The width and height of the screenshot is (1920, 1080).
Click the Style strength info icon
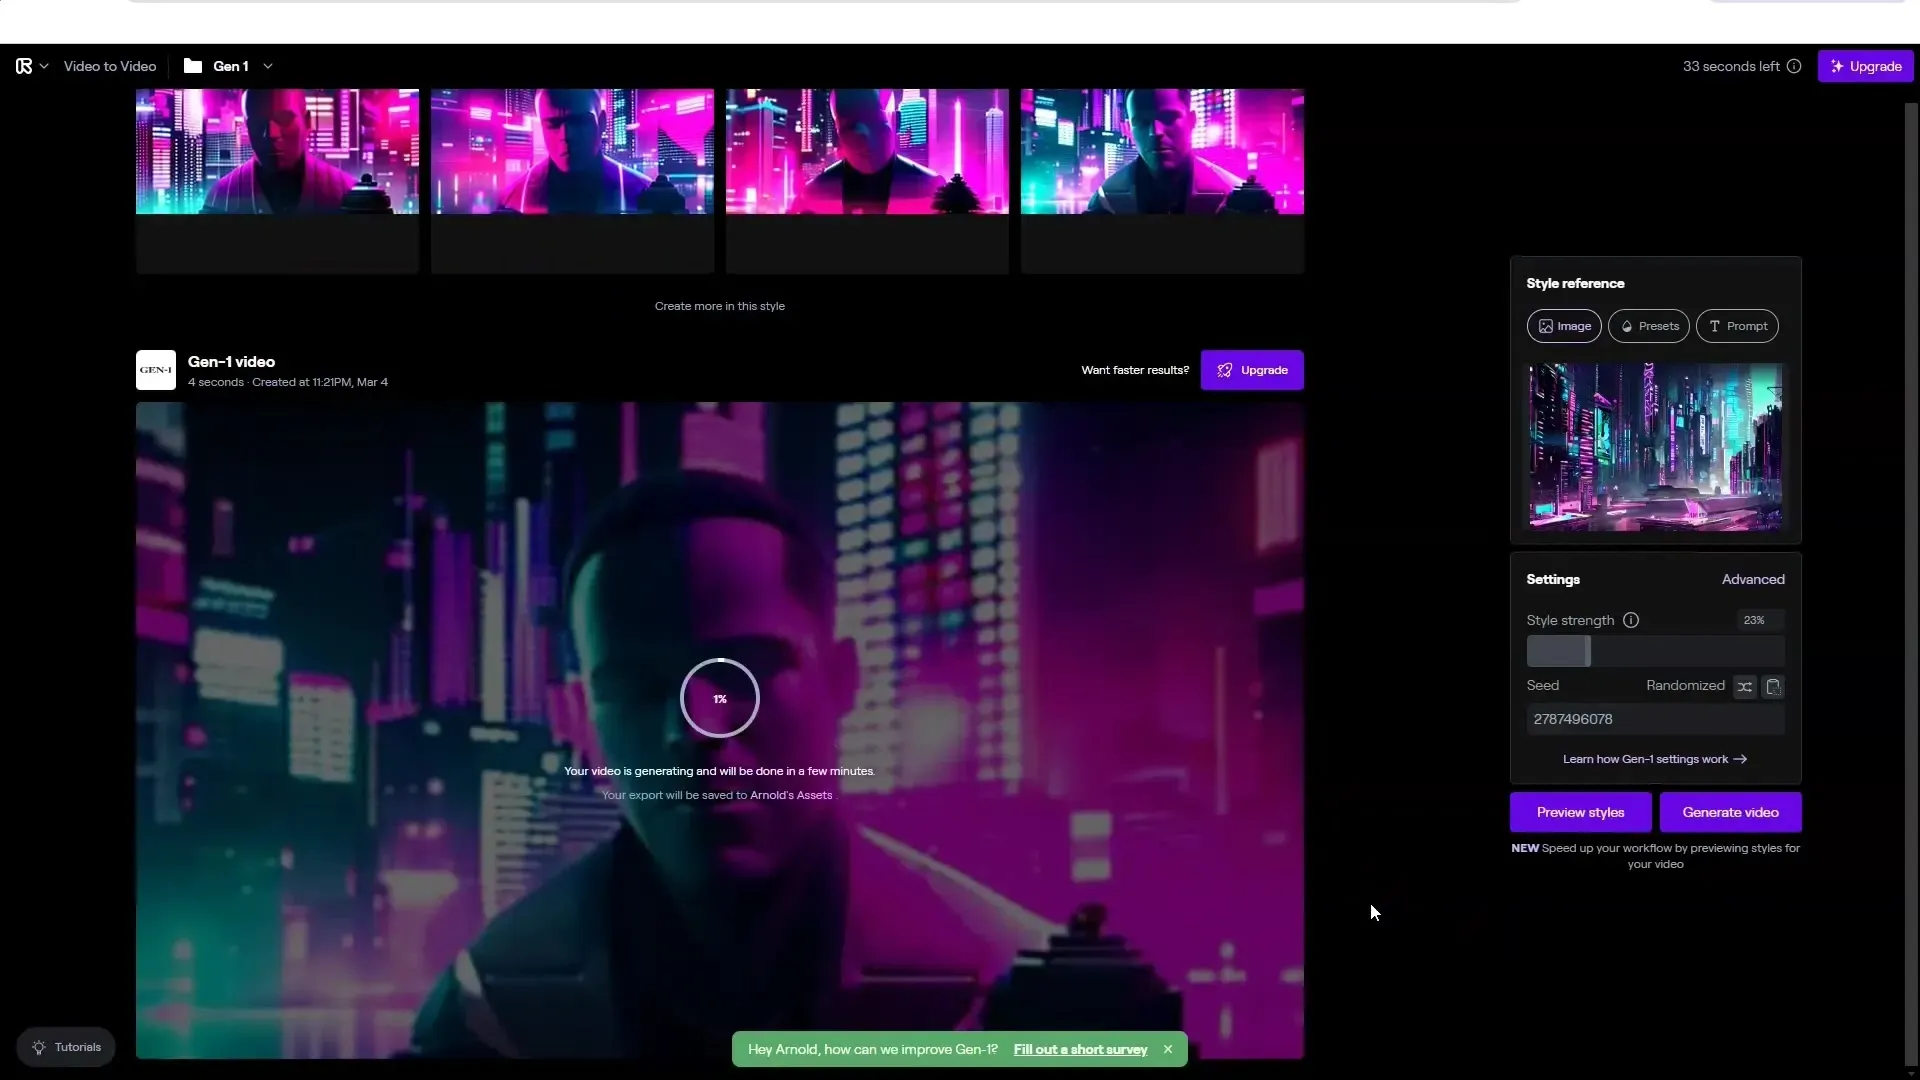tap(1631, 620)
